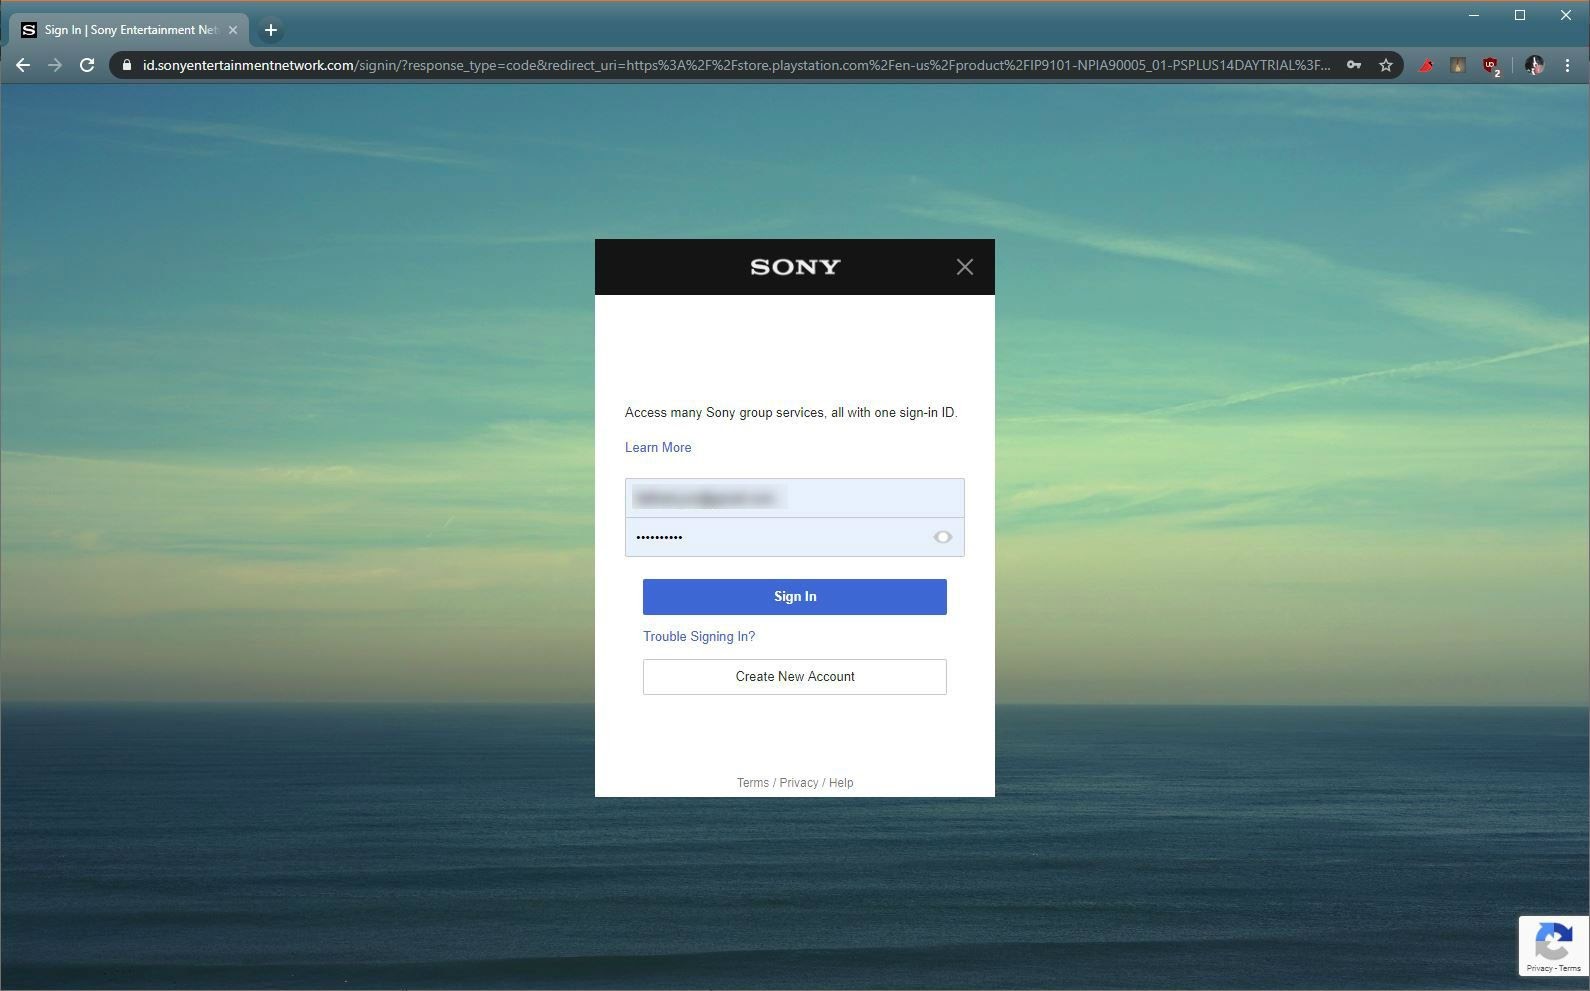Open the red extension icon beside the star
The height and width of the screenshot is (991, 1590).
(1426, 66)
